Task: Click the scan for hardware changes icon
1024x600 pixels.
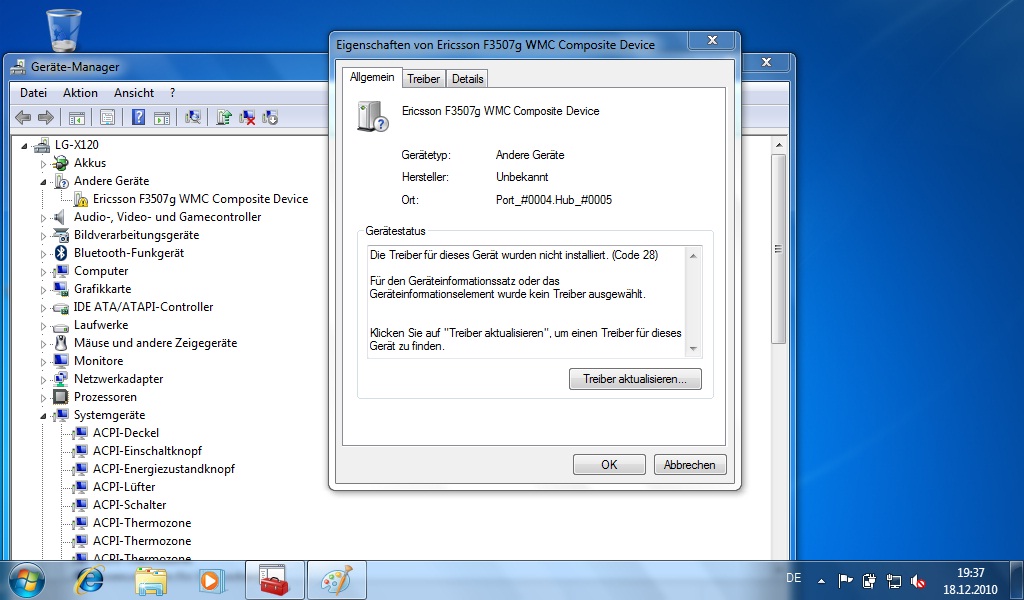Action: (x=193, y=118)
